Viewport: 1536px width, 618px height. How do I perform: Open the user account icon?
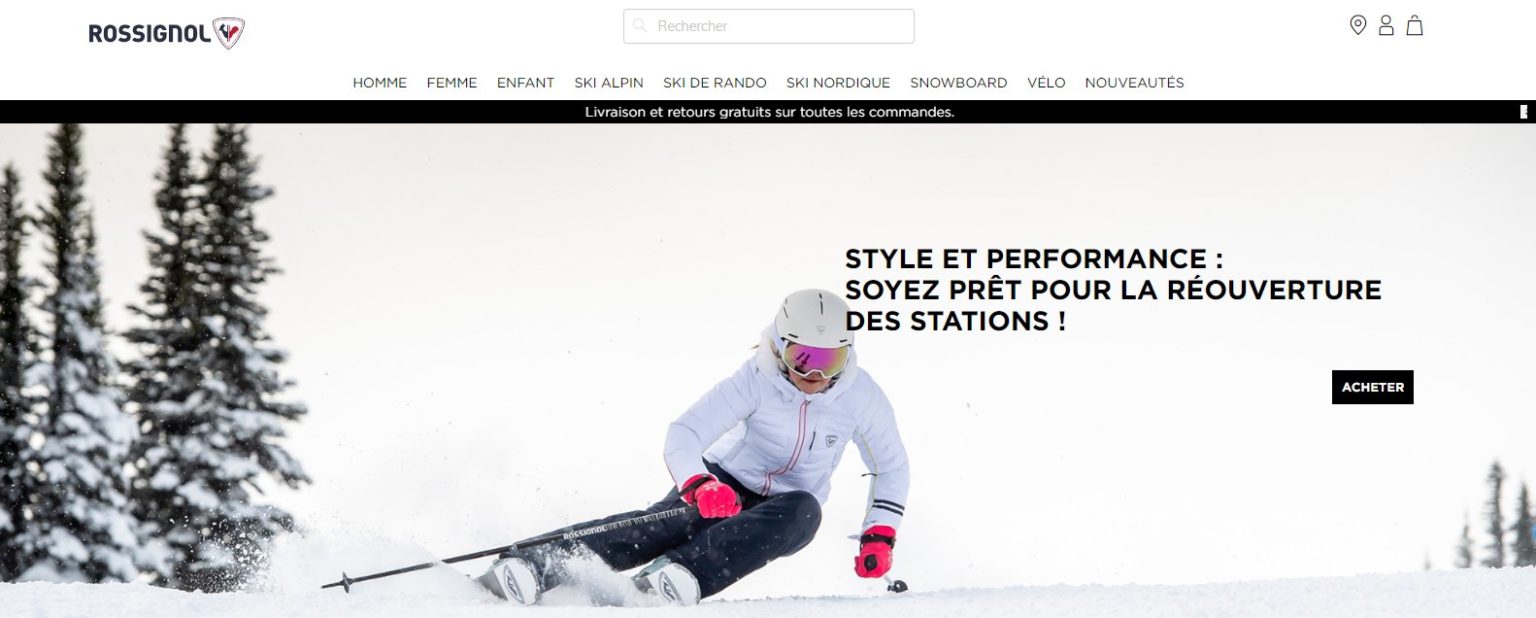point(1386,26)
